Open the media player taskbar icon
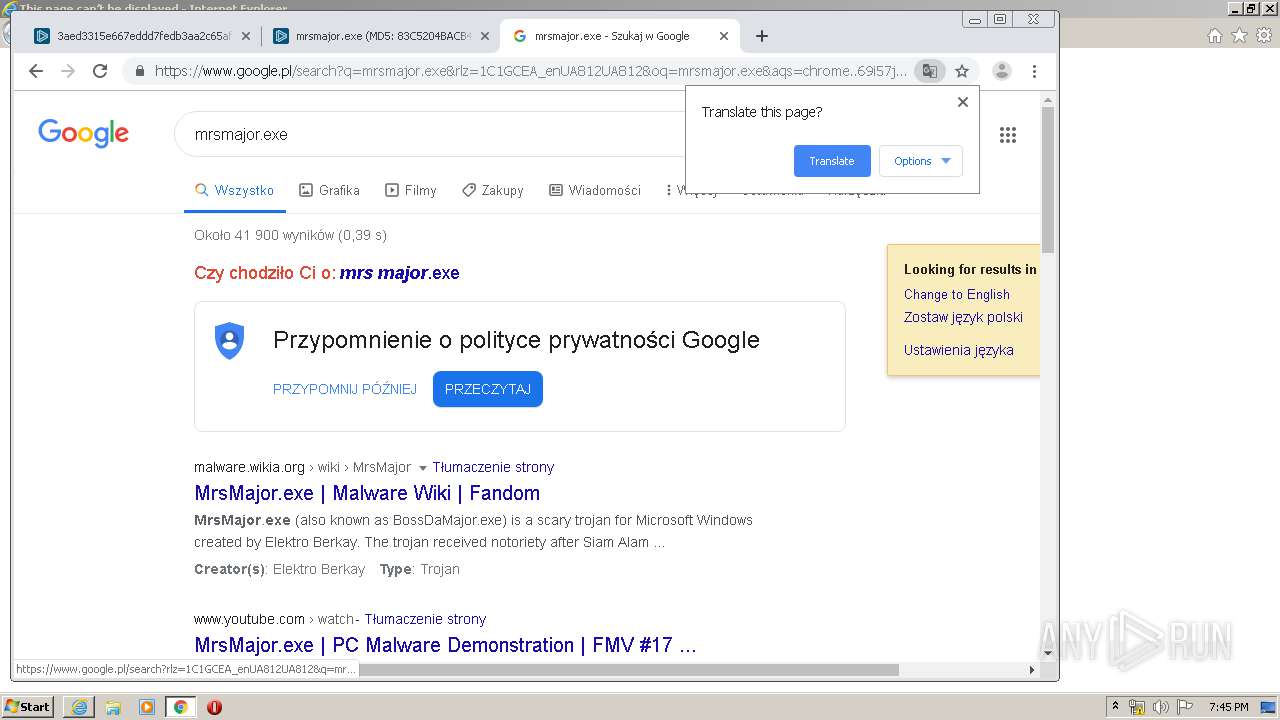The image size is (1280, 720). coord(147,707)
